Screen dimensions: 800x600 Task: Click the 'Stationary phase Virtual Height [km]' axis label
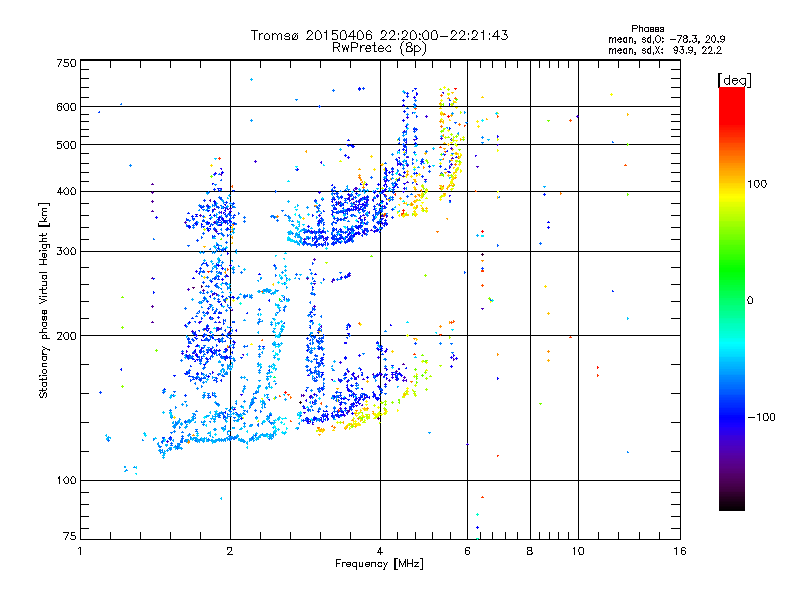(x=44, y=300)
